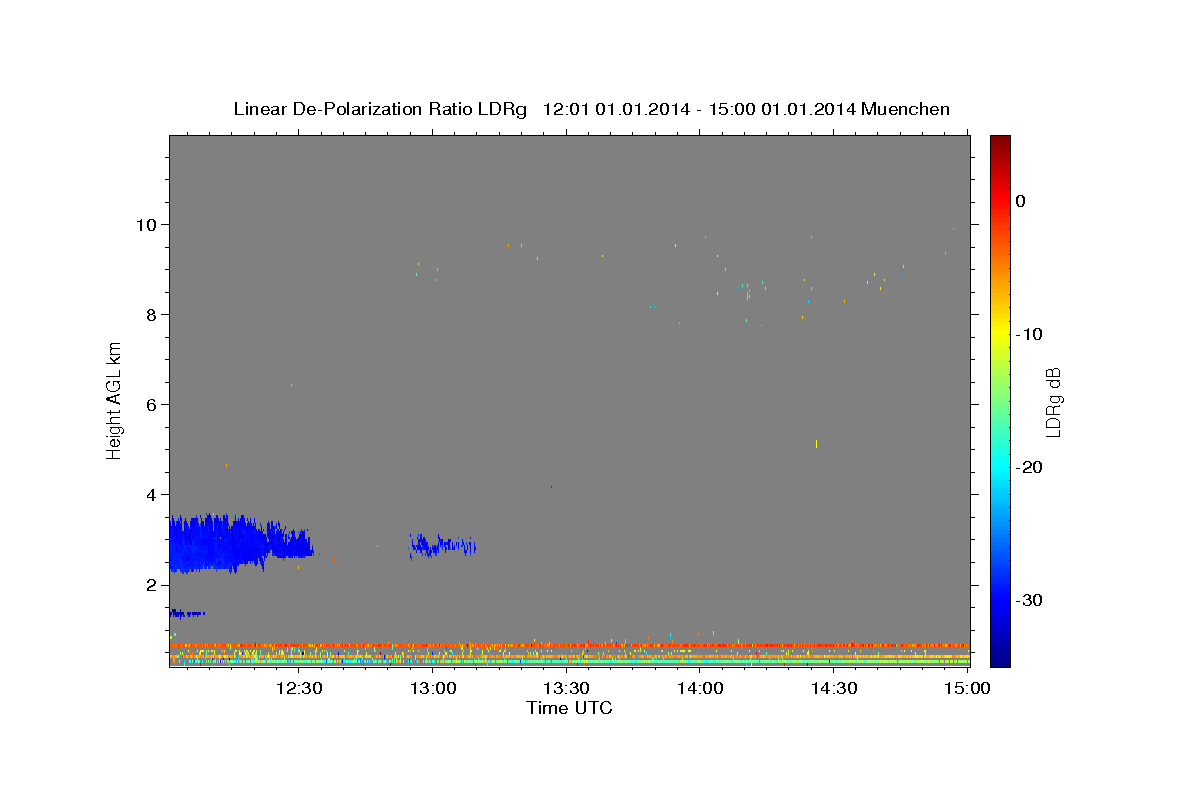Click the green middle of the colorbar
The width and height of the screenshot is (1200, 800).
point(1000,400)
